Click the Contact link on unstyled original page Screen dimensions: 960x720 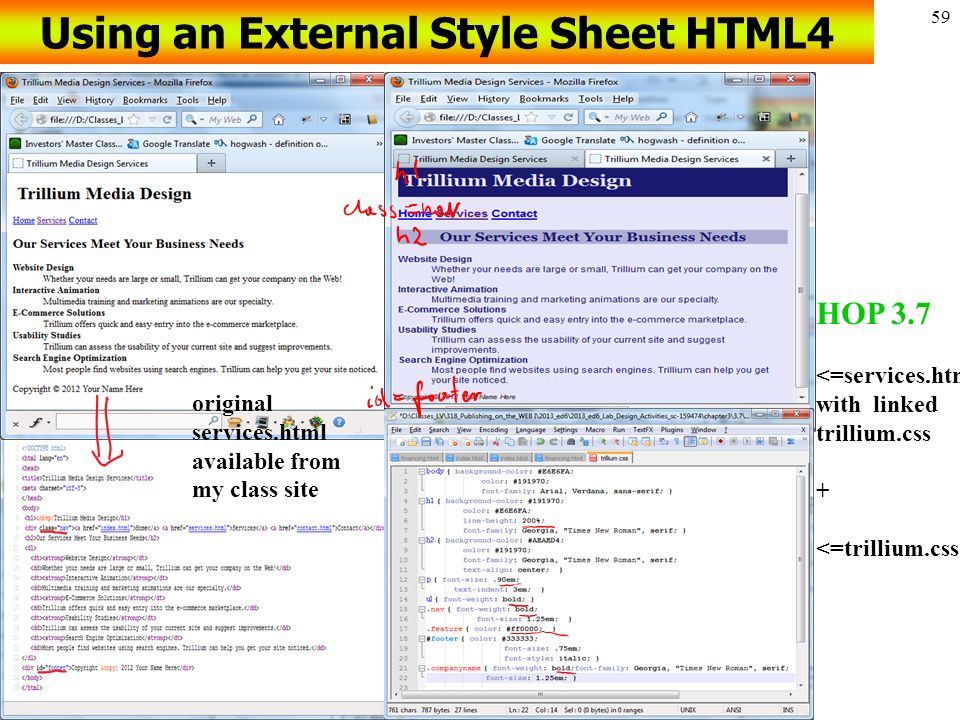(x=83, y=220)
